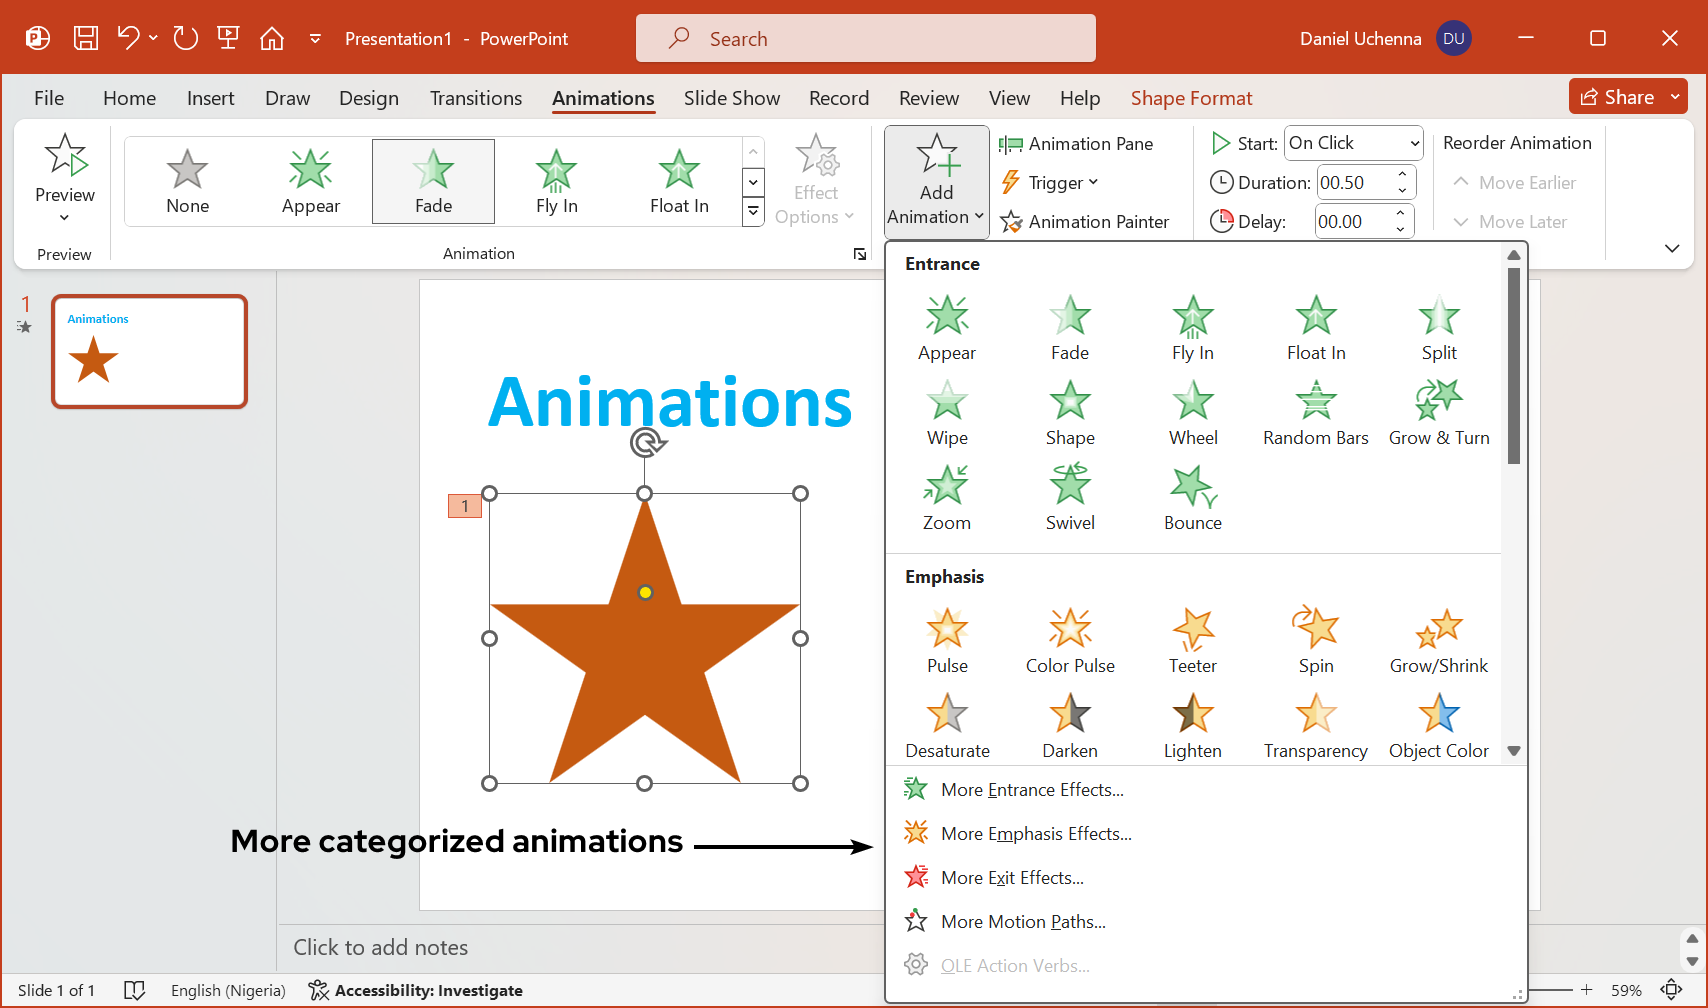Activate the Animation Painter
Viewport: 1708px width, 1008px height.
tap(1088, 221)
